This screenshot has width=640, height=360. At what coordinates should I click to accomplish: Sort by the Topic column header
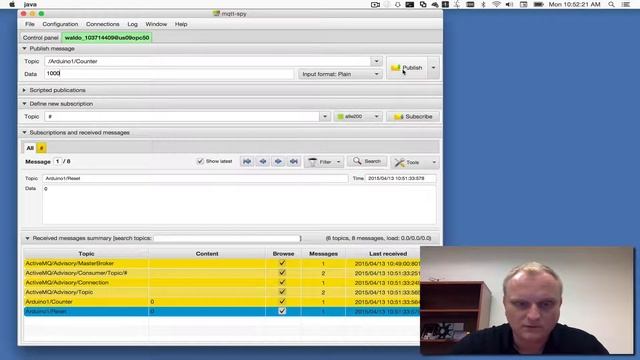tap(86, 253)
